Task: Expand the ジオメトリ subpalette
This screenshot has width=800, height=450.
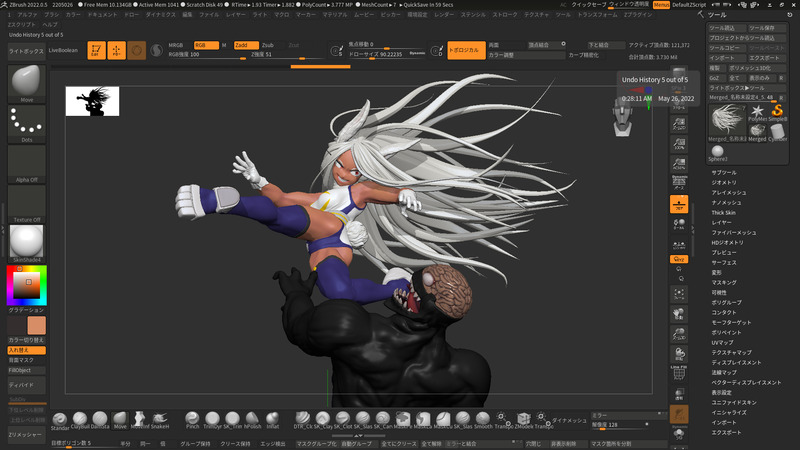Action: click(x=724, y=183)
